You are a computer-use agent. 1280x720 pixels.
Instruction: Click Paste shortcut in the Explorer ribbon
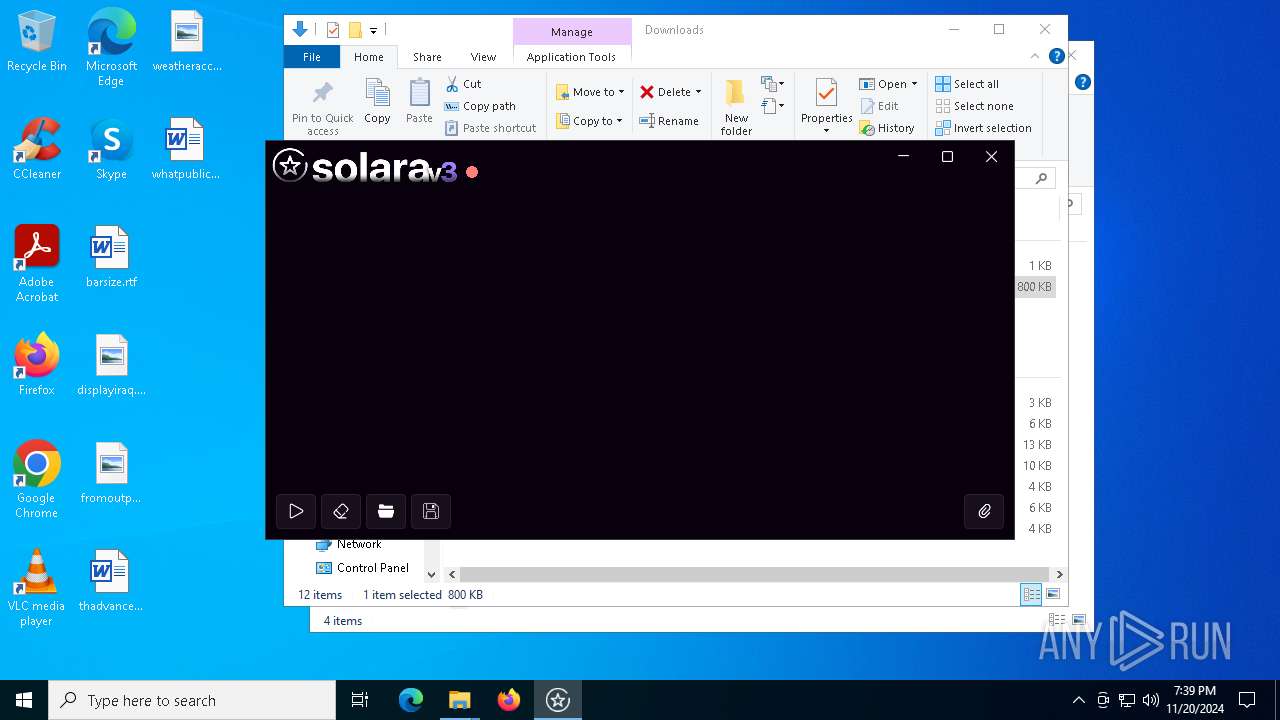click(491, 128)
